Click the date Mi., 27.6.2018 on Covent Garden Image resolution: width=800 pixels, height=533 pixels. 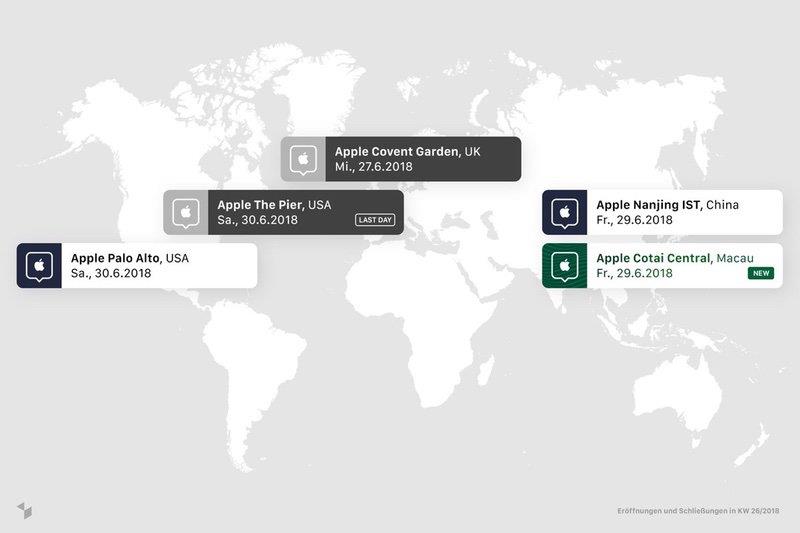coord(373,167)
